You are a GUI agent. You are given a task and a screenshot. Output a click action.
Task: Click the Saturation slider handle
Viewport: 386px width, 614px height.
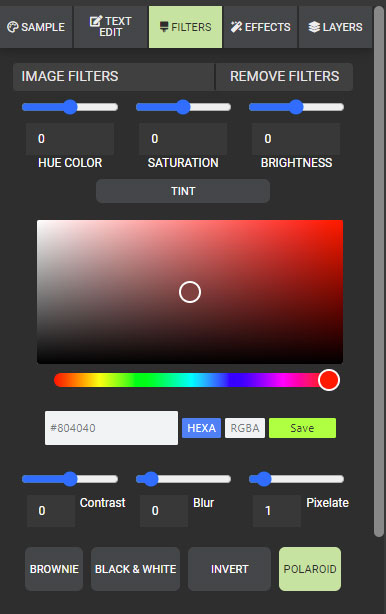183,107
